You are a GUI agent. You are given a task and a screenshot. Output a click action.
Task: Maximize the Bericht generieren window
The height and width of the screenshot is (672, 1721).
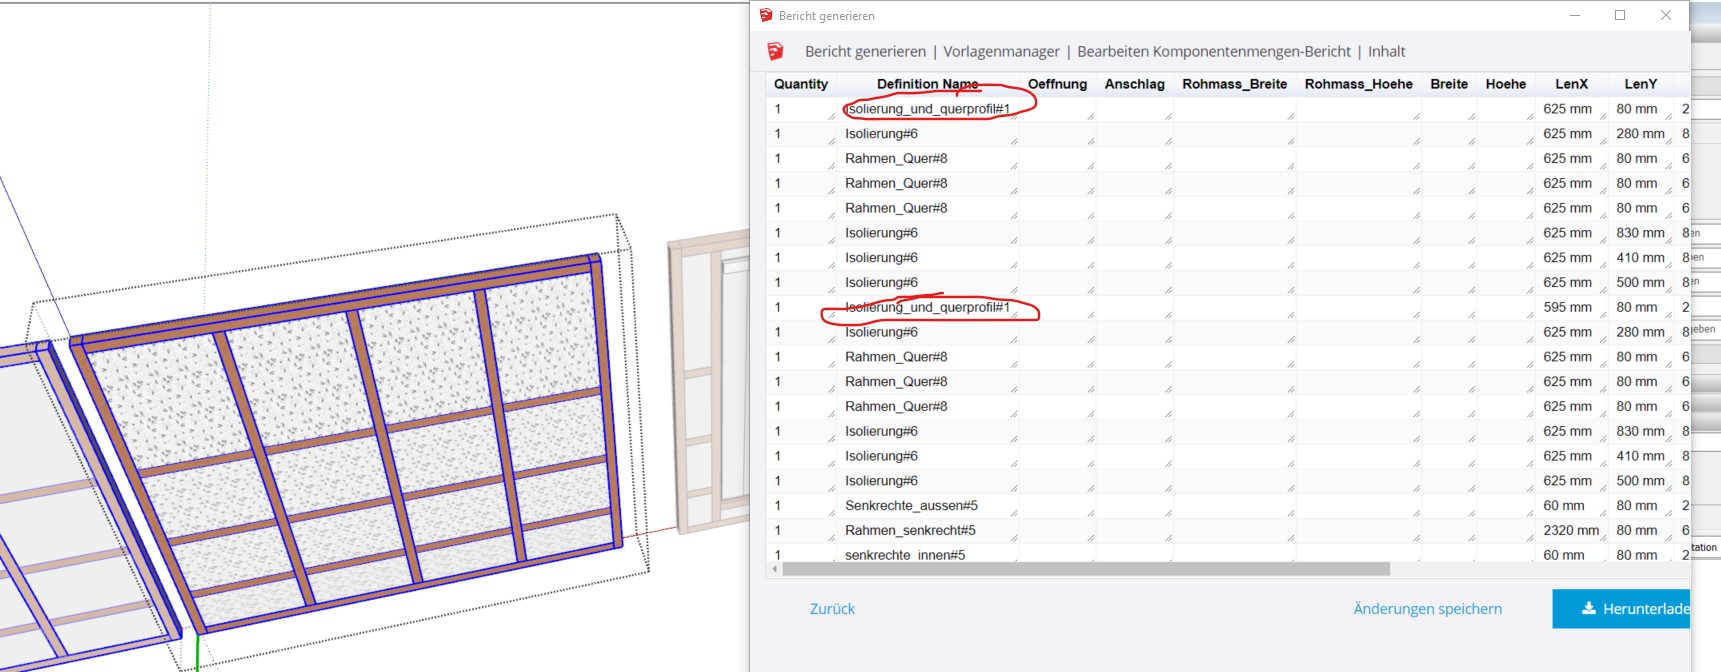[1620, 16]
